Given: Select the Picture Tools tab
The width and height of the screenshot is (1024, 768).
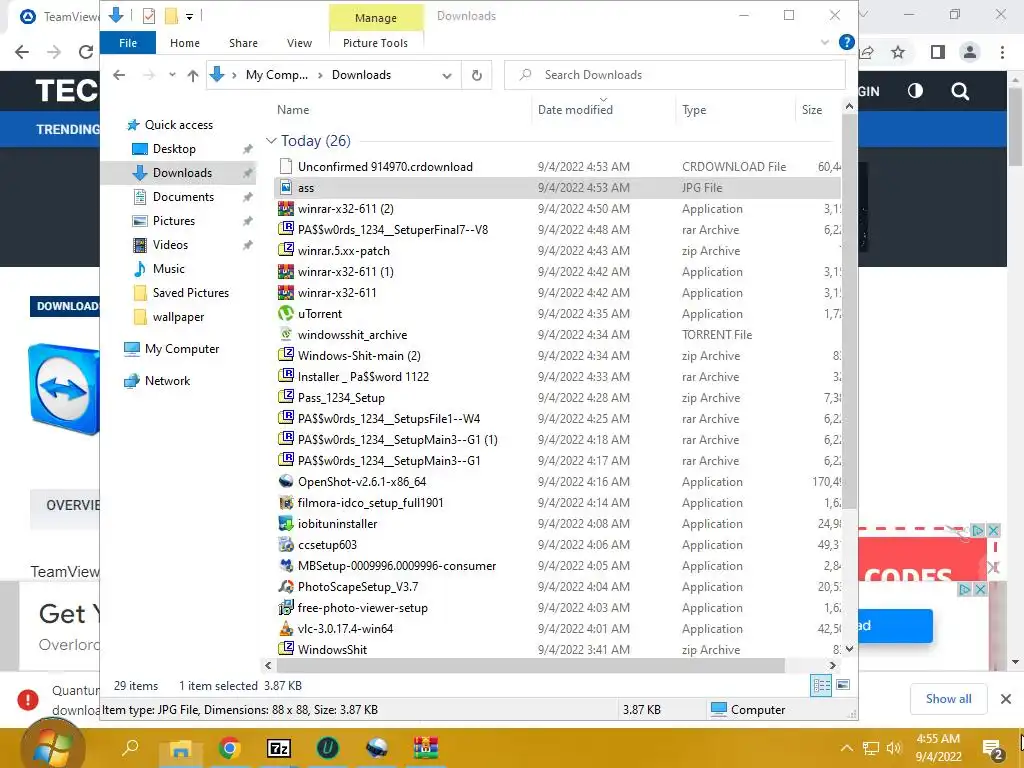Looking at the screenshot, I should click(376, 43).
